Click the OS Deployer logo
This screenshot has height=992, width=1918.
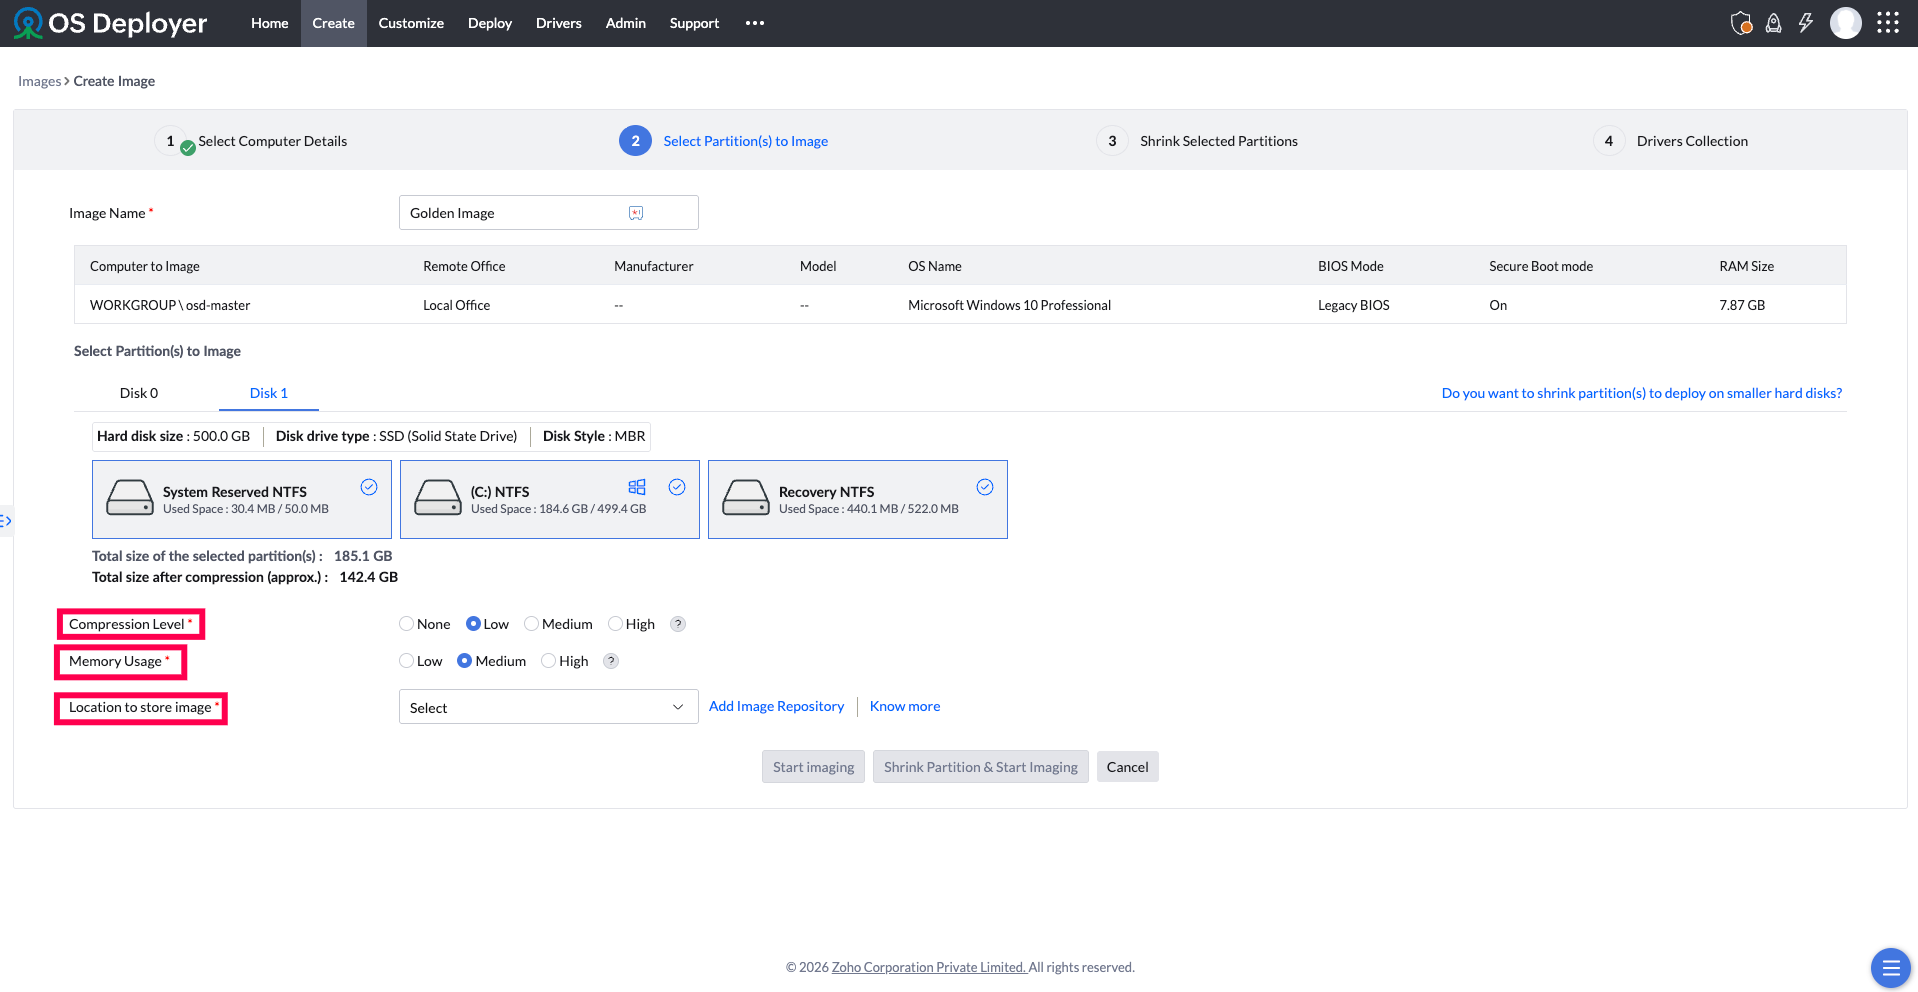[x=110, y=23]
